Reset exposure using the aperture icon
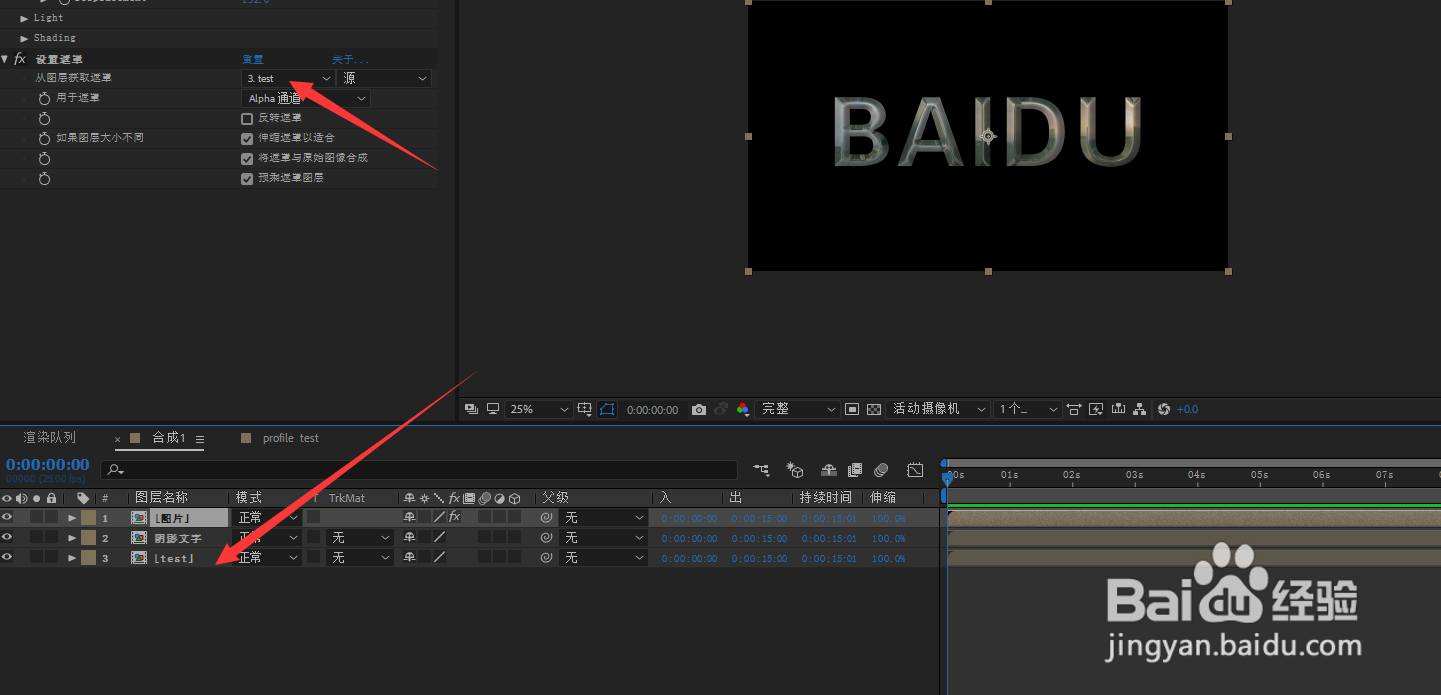Viewport: 1441px width, 695px height. coord(1163,409)
